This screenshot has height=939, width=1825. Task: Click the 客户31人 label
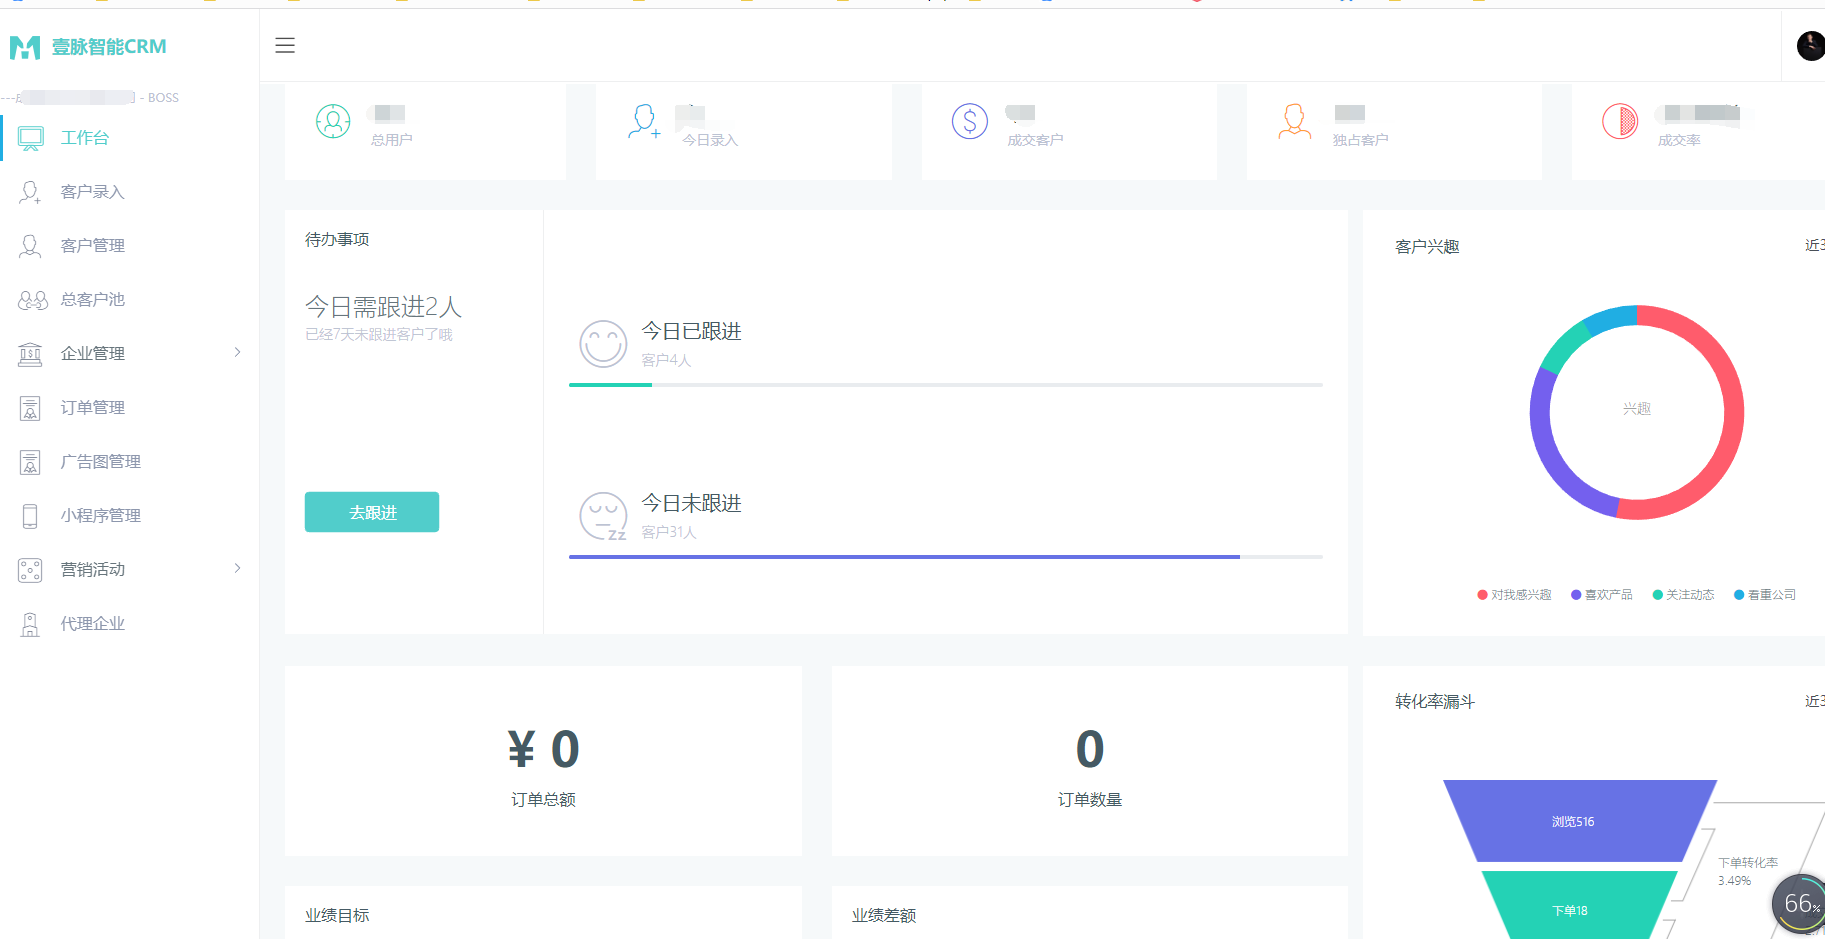pyautogui.click(x=669, y=532)
